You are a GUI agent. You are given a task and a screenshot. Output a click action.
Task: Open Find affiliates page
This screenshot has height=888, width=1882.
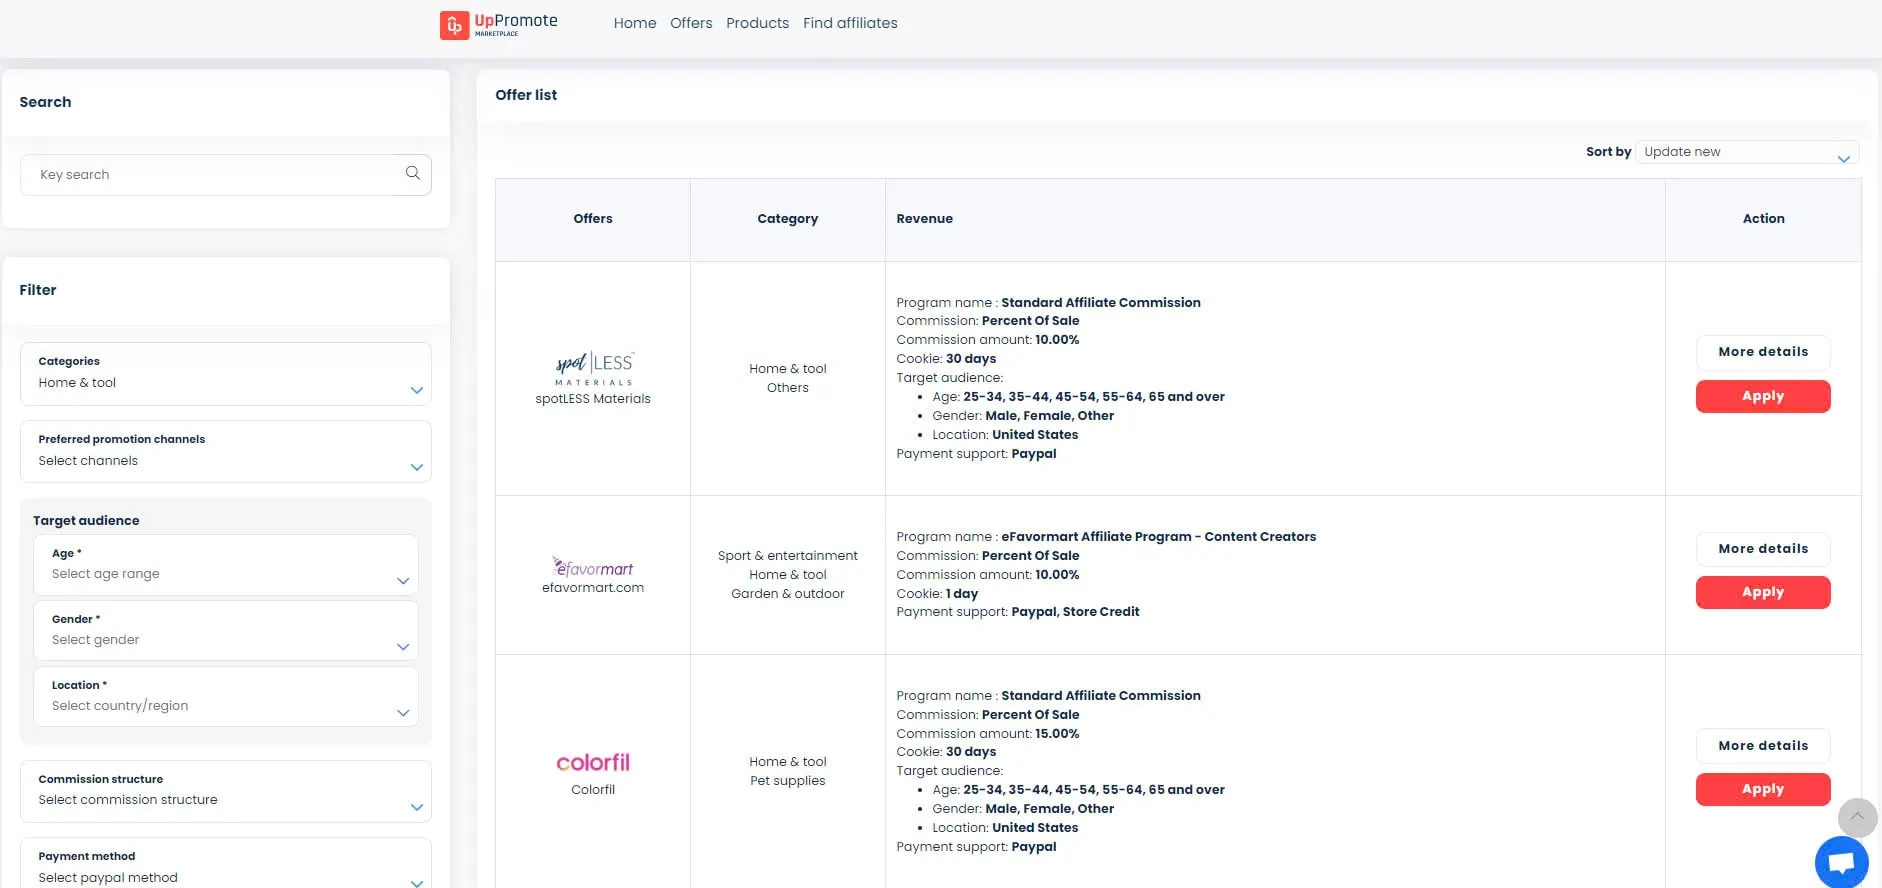(x=850, y=23)
